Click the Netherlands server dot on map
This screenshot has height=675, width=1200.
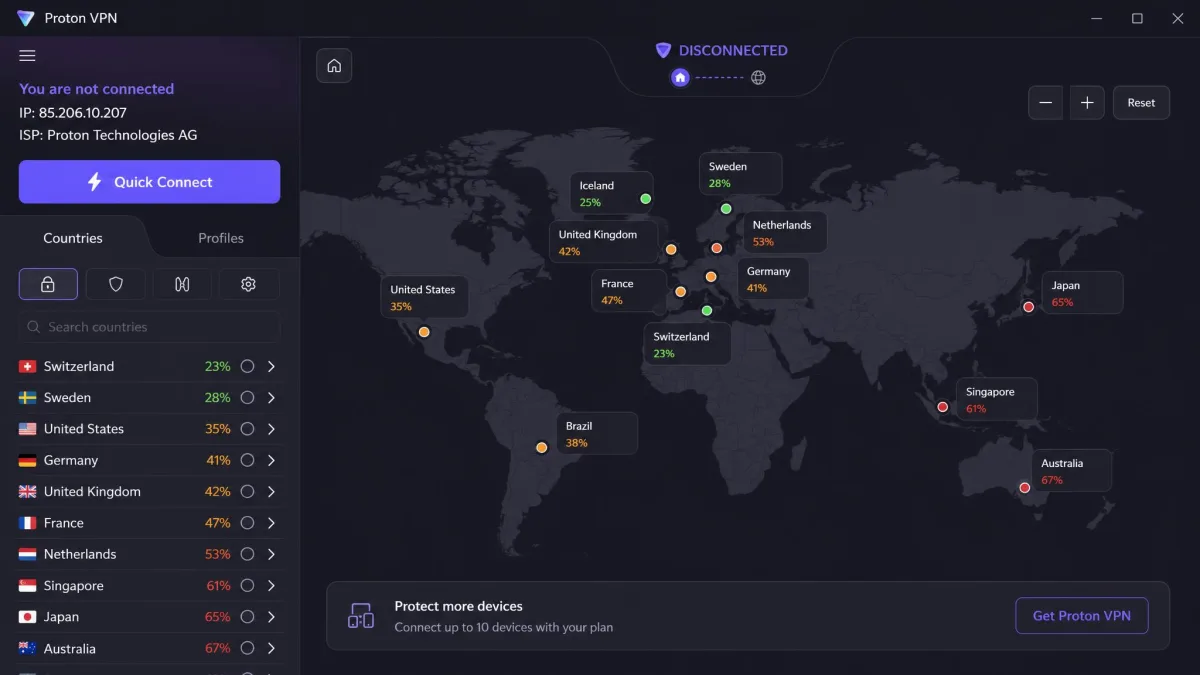[717, 248]
